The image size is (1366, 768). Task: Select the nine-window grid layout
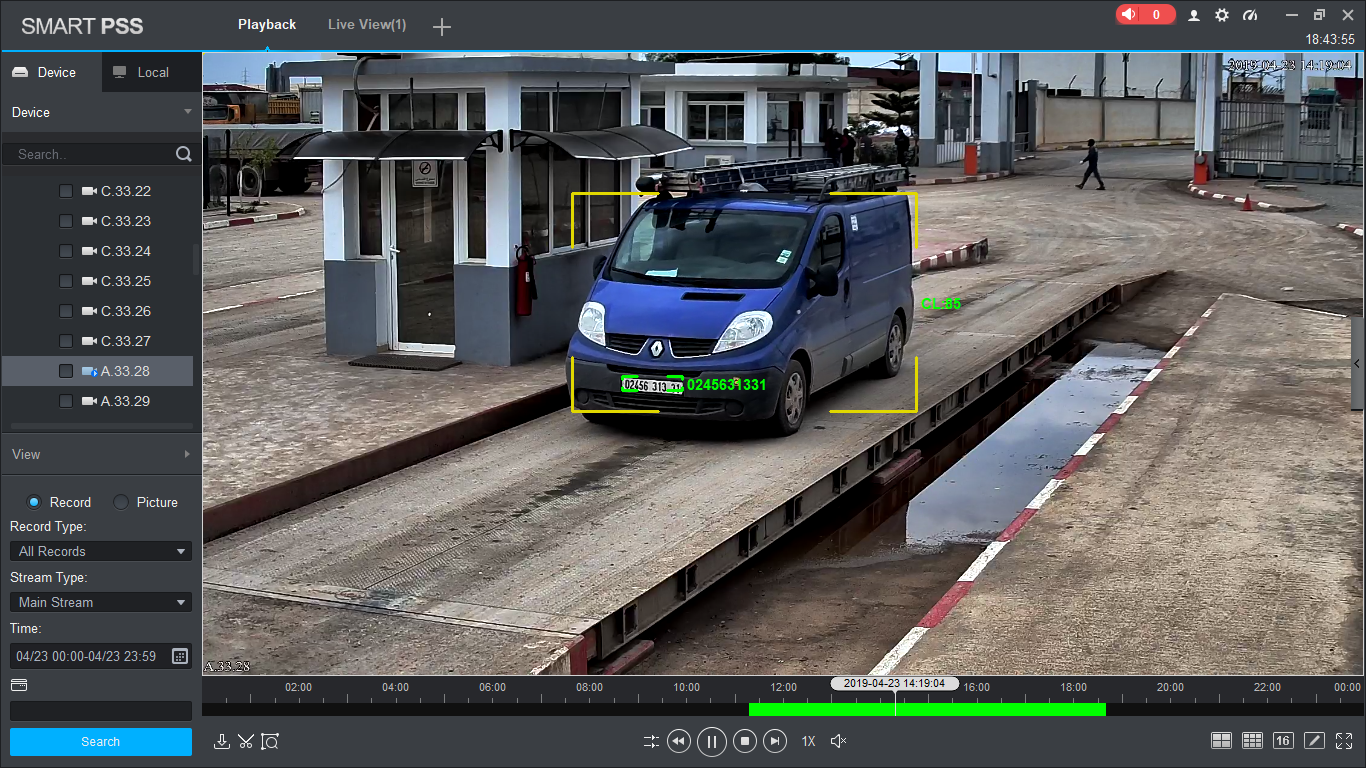(1252, 741)
